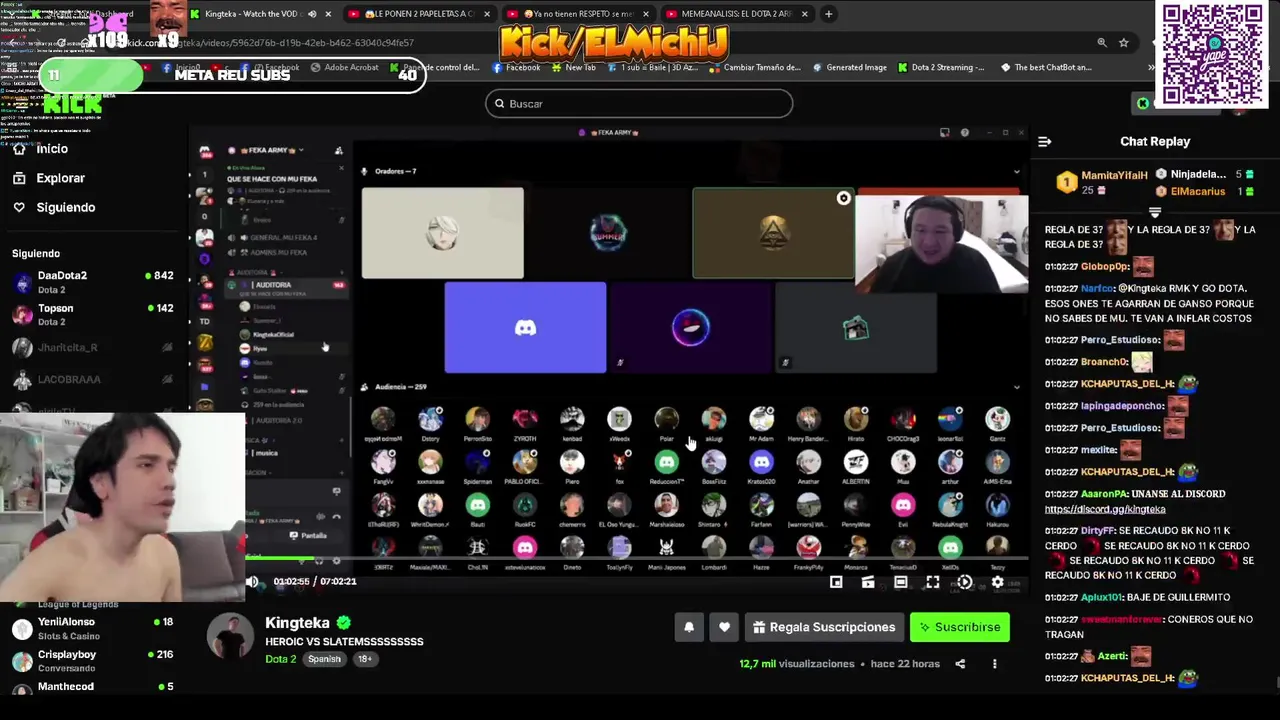Mute the video player volume
The height and width of the screenshot is (720, 1280).
coord(252,581)
